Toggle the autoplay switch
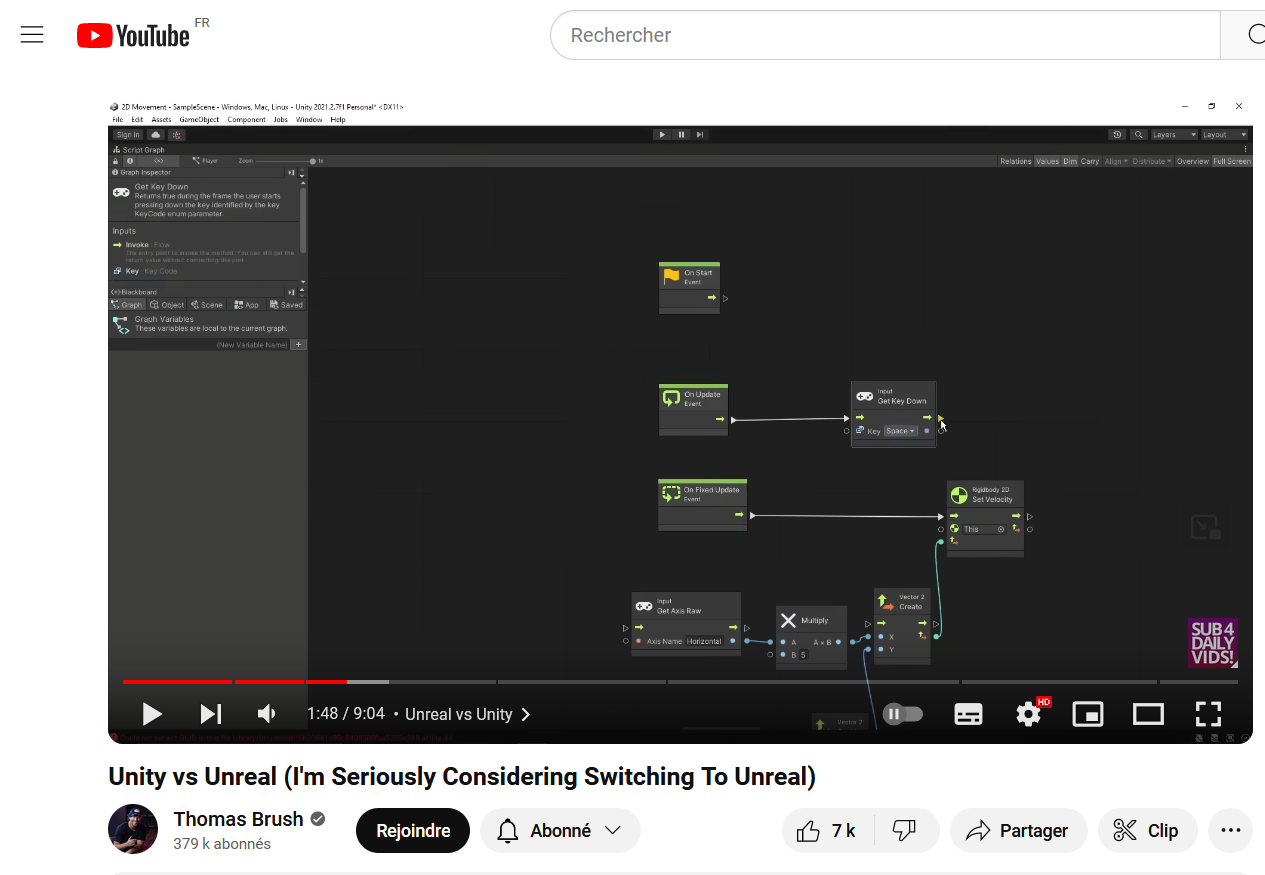The height and width of the screenshot is (875, 1265). point(902,714)
